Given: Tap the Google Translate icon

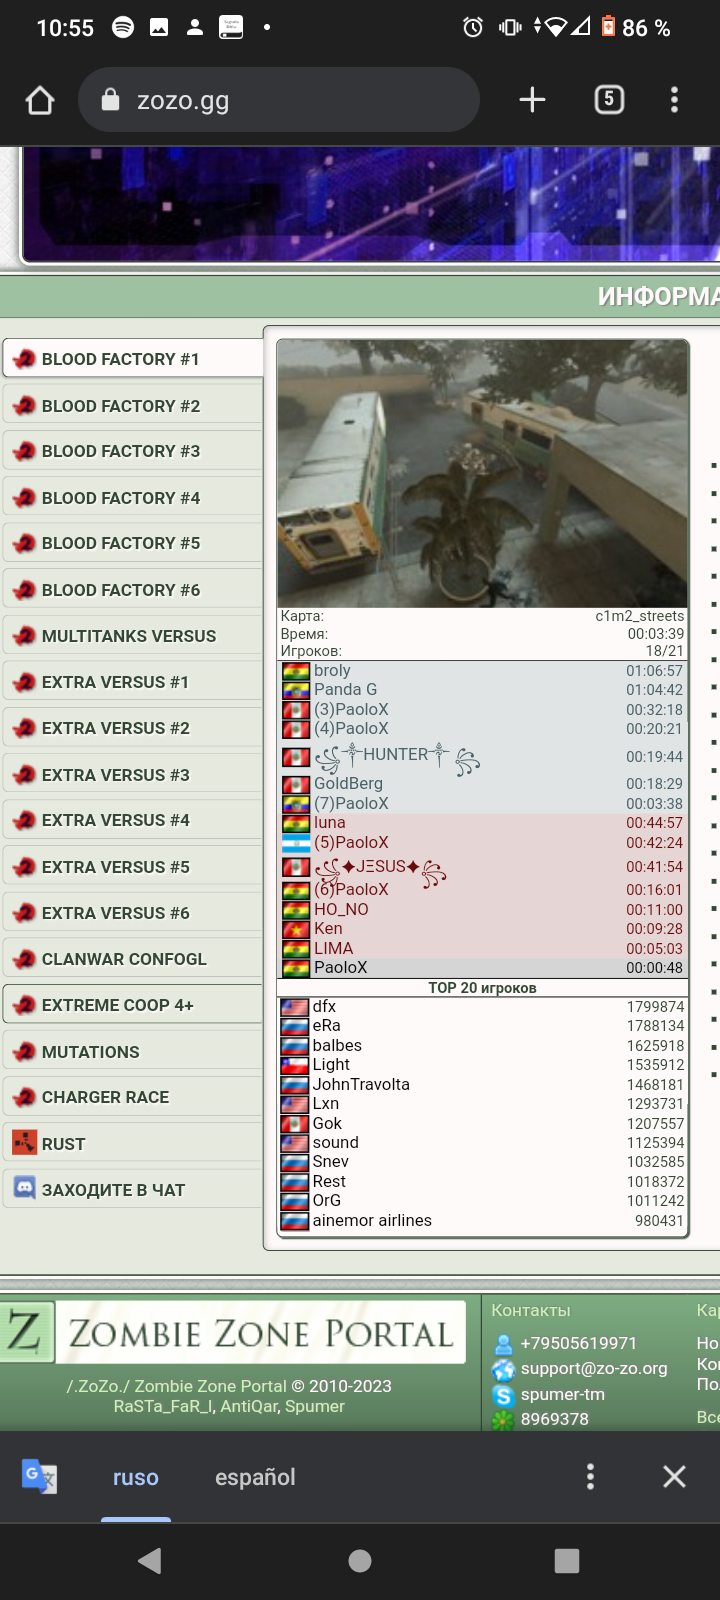Looking at the screenshot, I should pyautogui.click(x=39, y=1477).
